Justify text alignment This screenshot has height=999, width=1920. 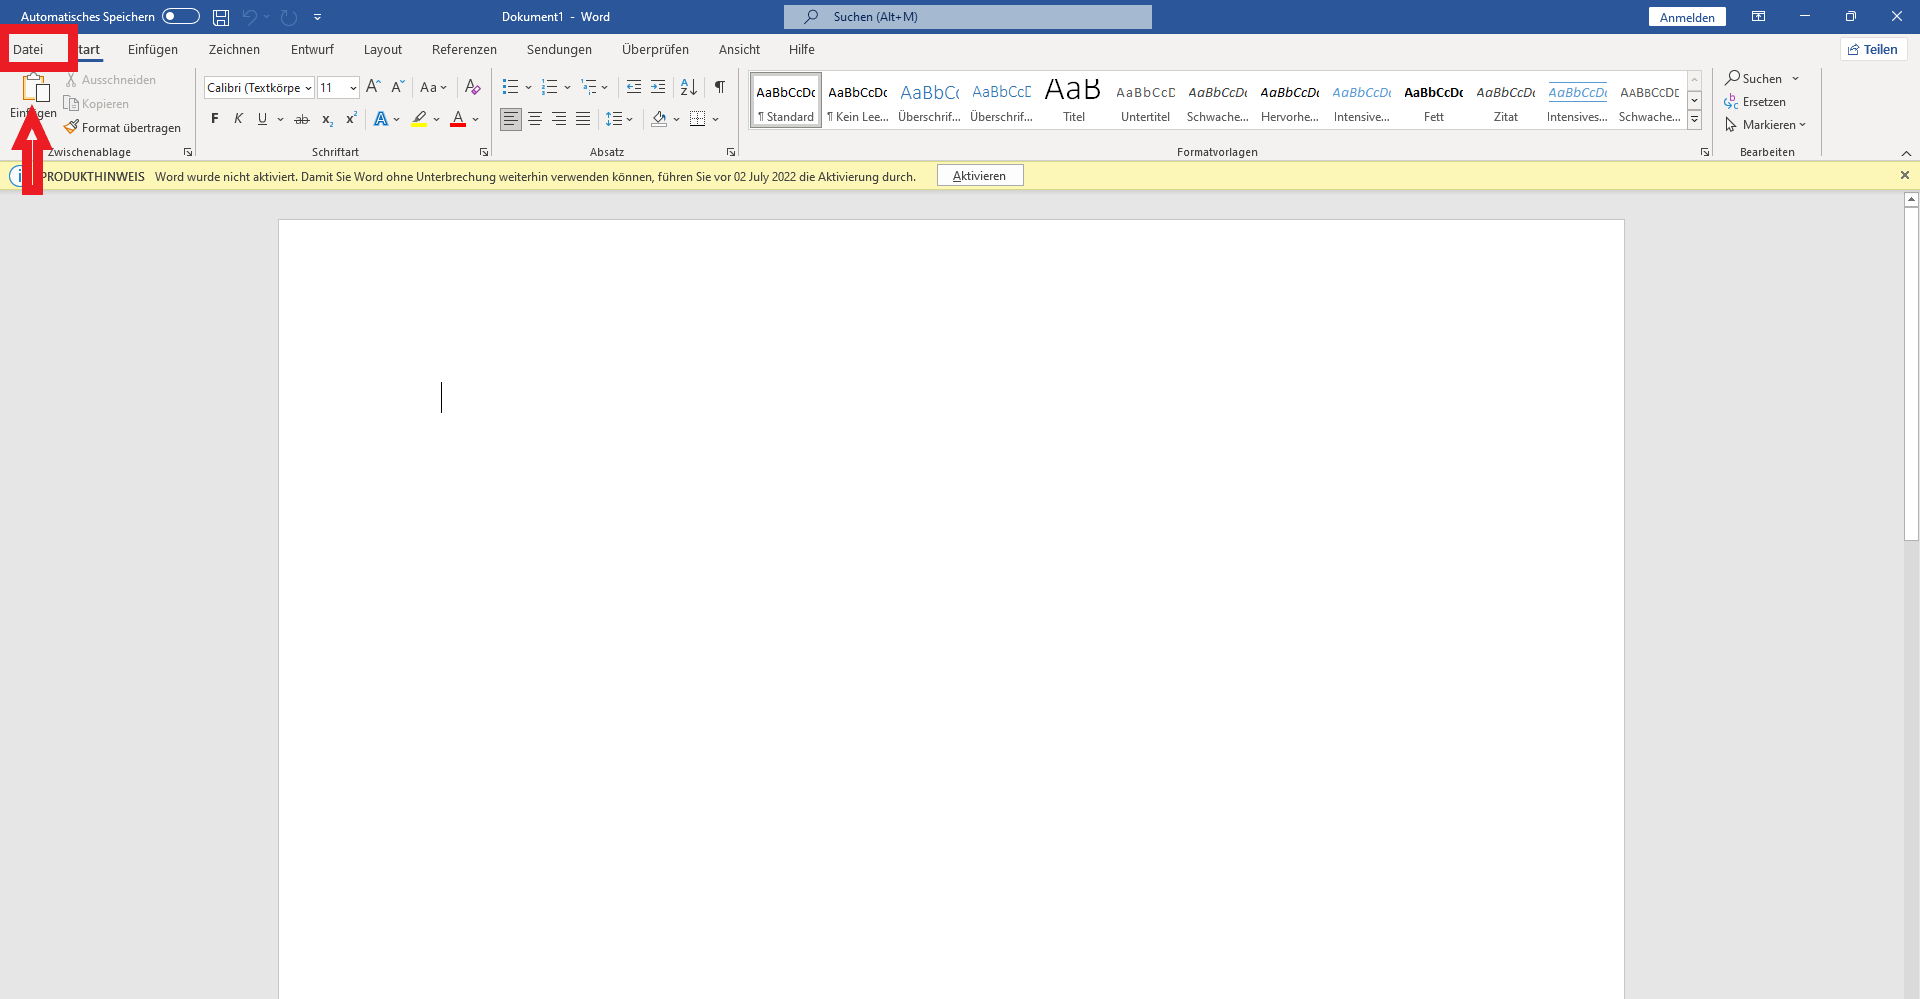(x=583, y=119)
